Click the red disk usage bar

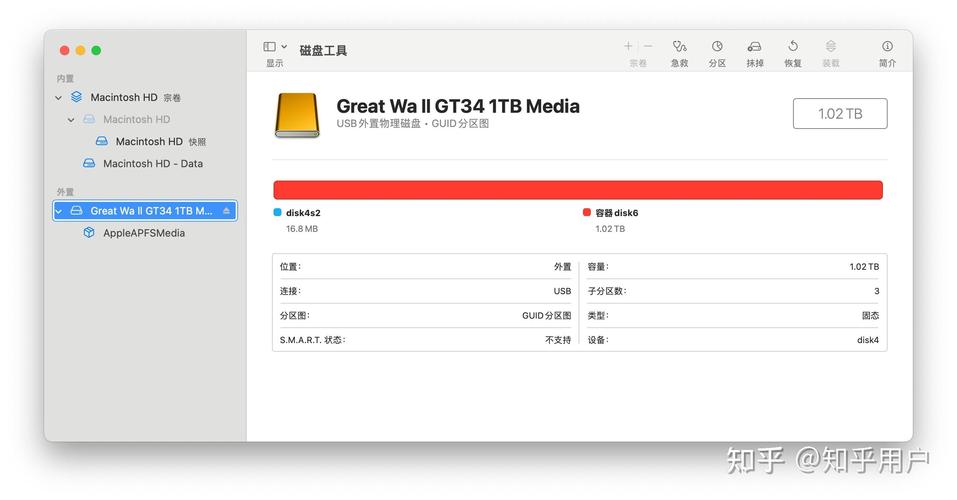click(x=578, y=190)
